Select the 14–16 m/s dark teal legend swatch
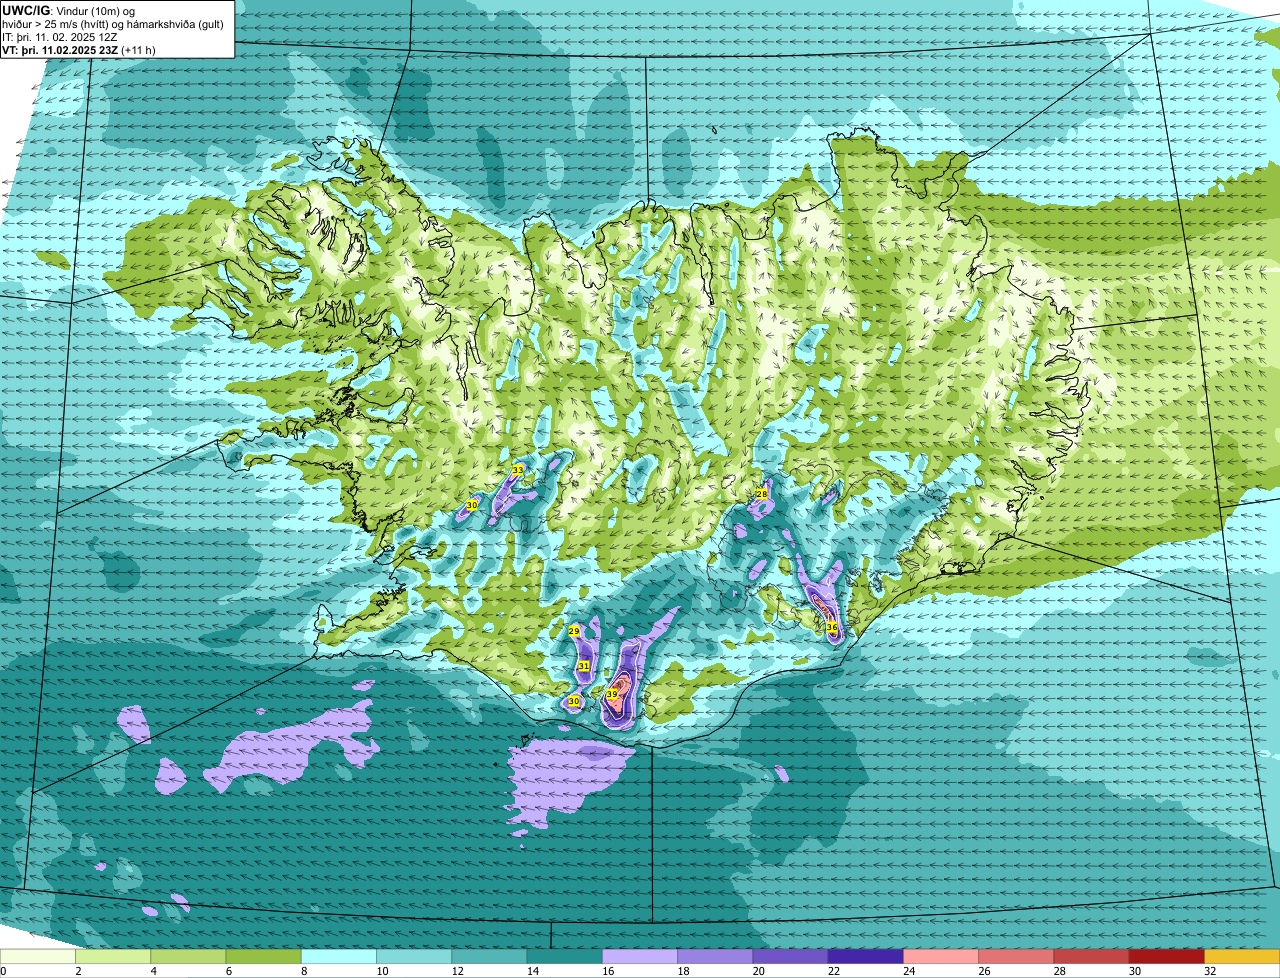The image size is (1280, 978). tap(564, 957)
